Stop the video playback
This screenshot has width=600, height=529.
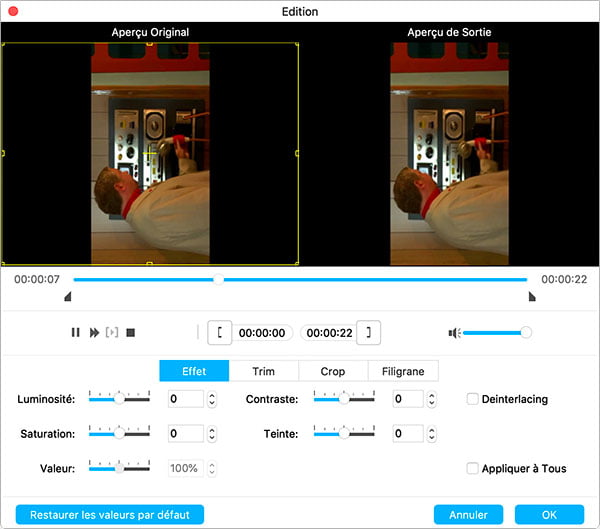(x=130, y=332)
